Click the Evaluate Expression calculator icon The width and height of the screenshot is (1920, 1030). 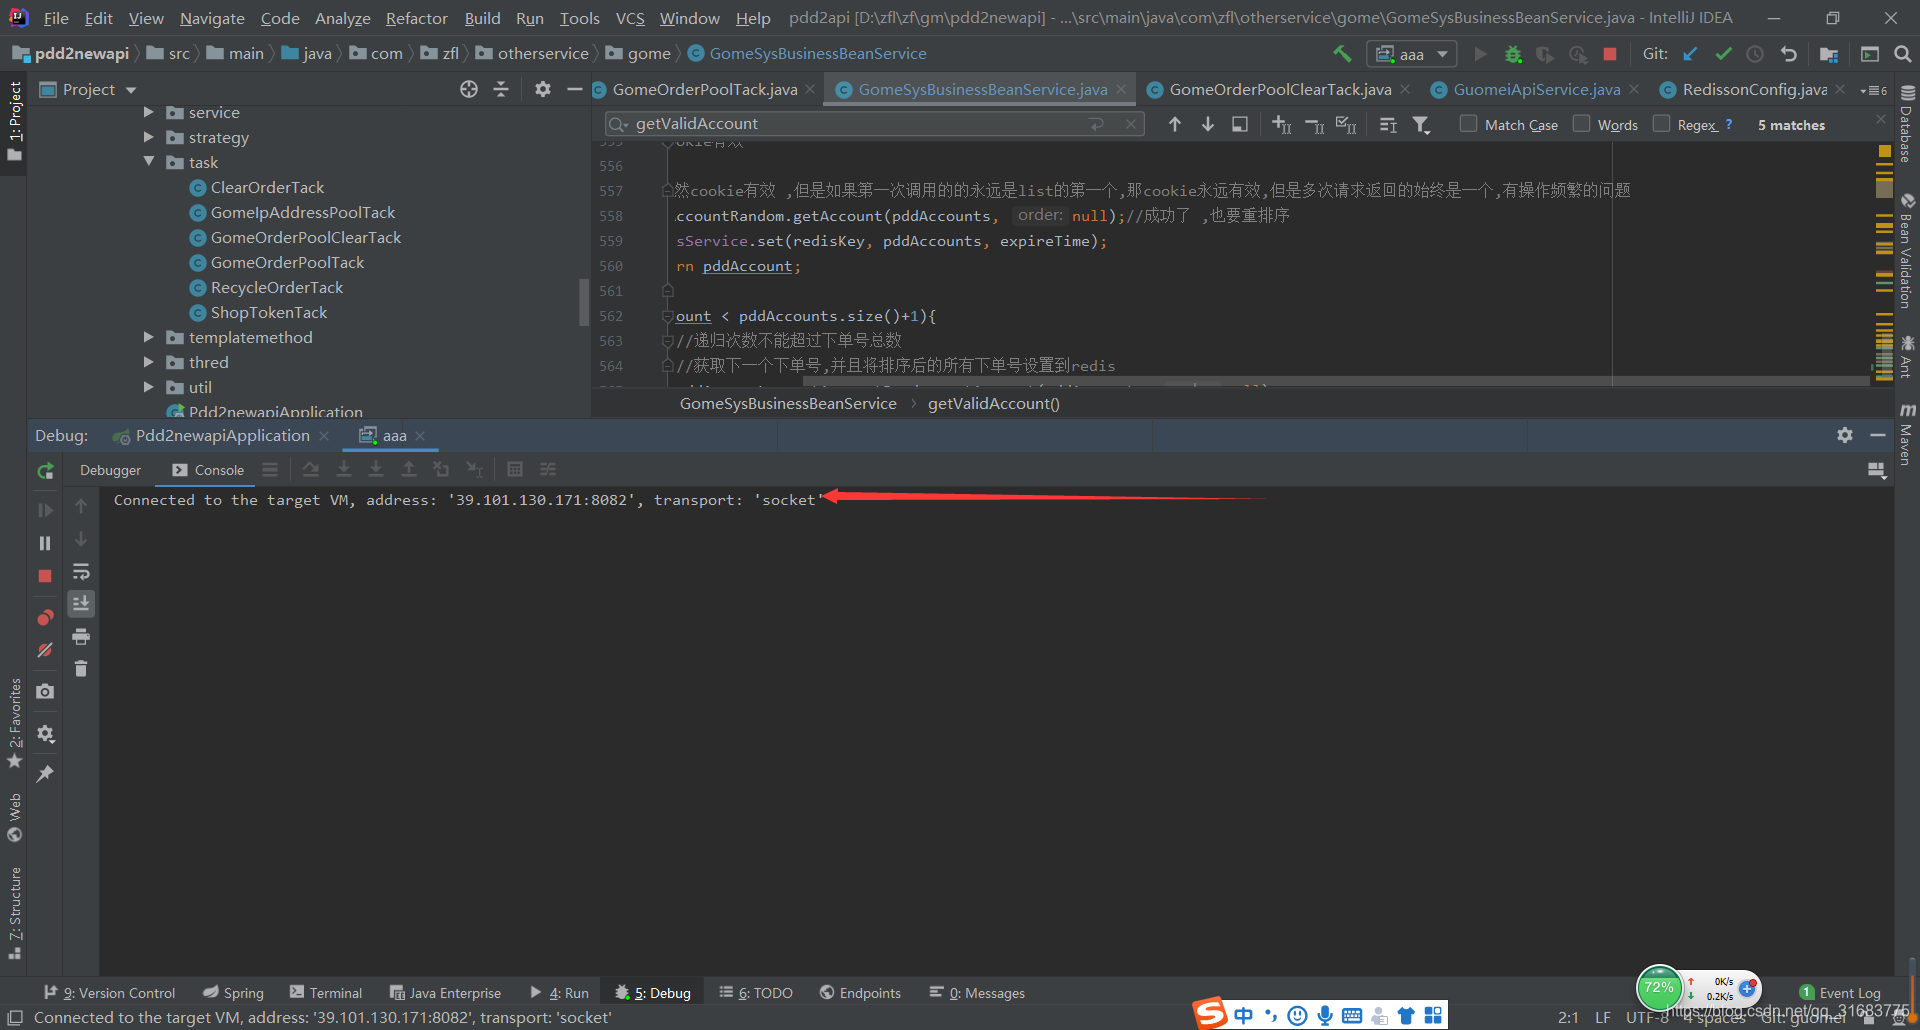pyautogui.click(x=516, y=468)
